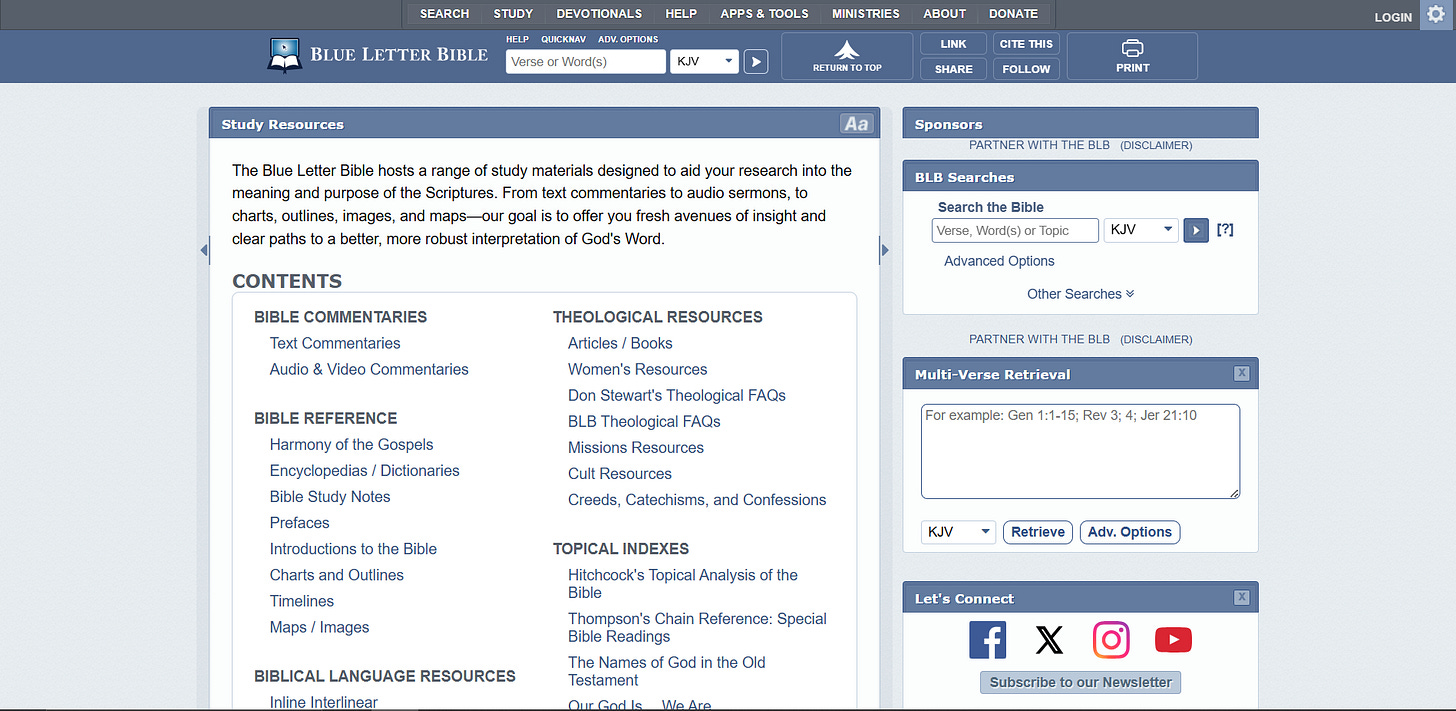Click the FOLLOW button
Viewport: 1456px width, 711px height.
[1026, 69]
